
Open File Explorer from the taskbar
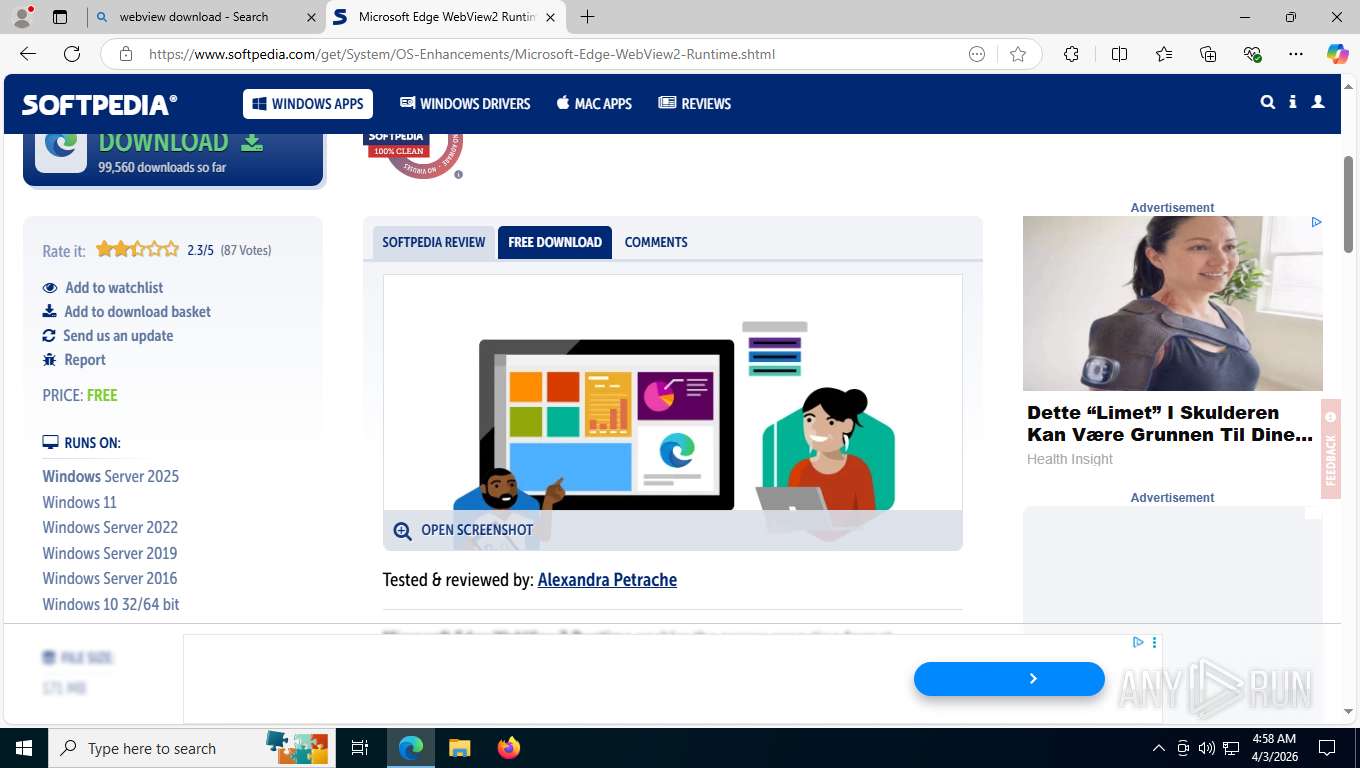459,748
